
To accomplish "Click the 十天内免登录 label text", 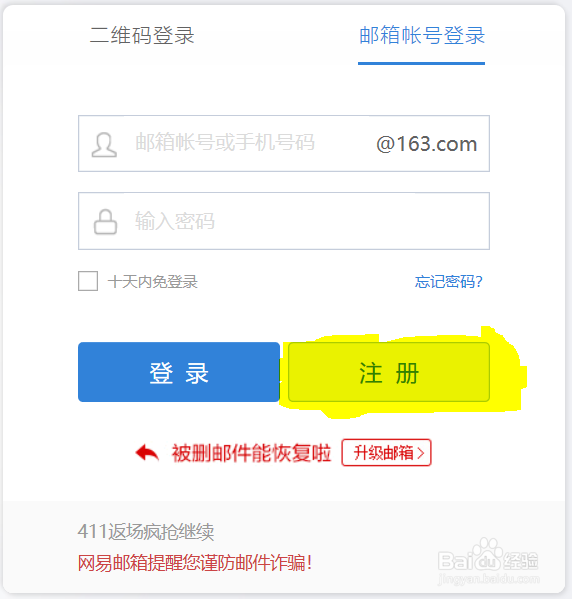I will (152, 282).
